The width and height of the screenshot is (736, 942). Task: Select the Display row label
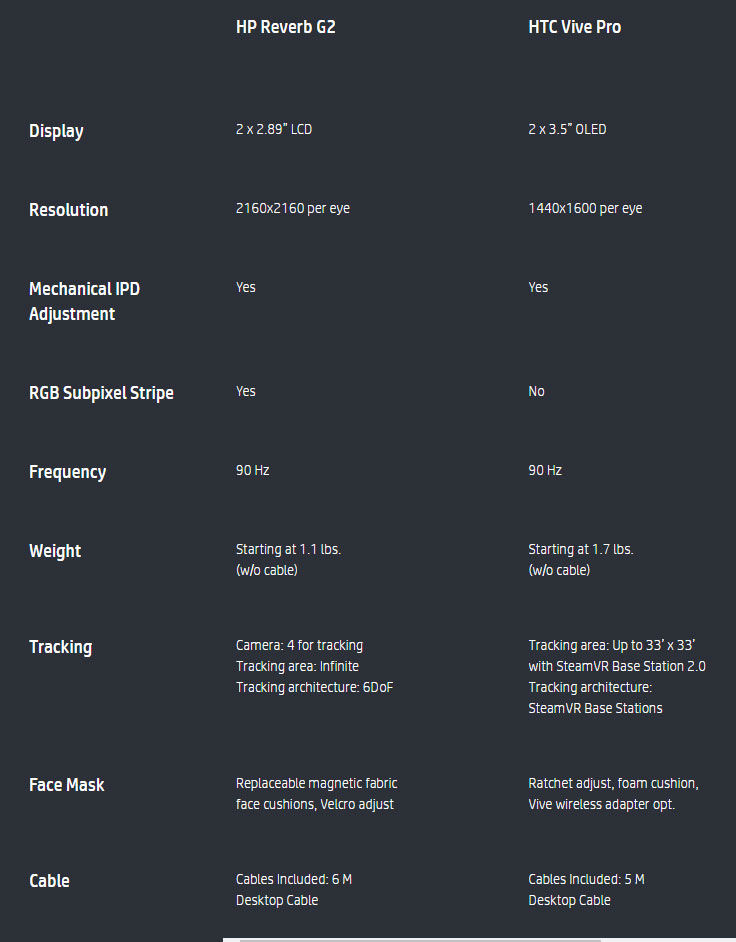click(x=56, y=132)
